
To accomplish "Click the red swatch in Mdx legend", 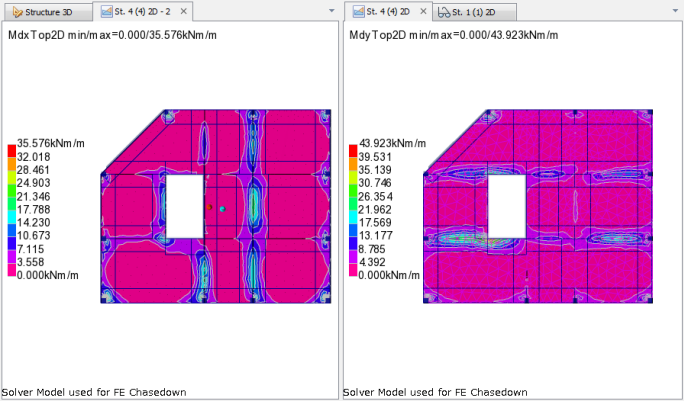I will point(12,151).
